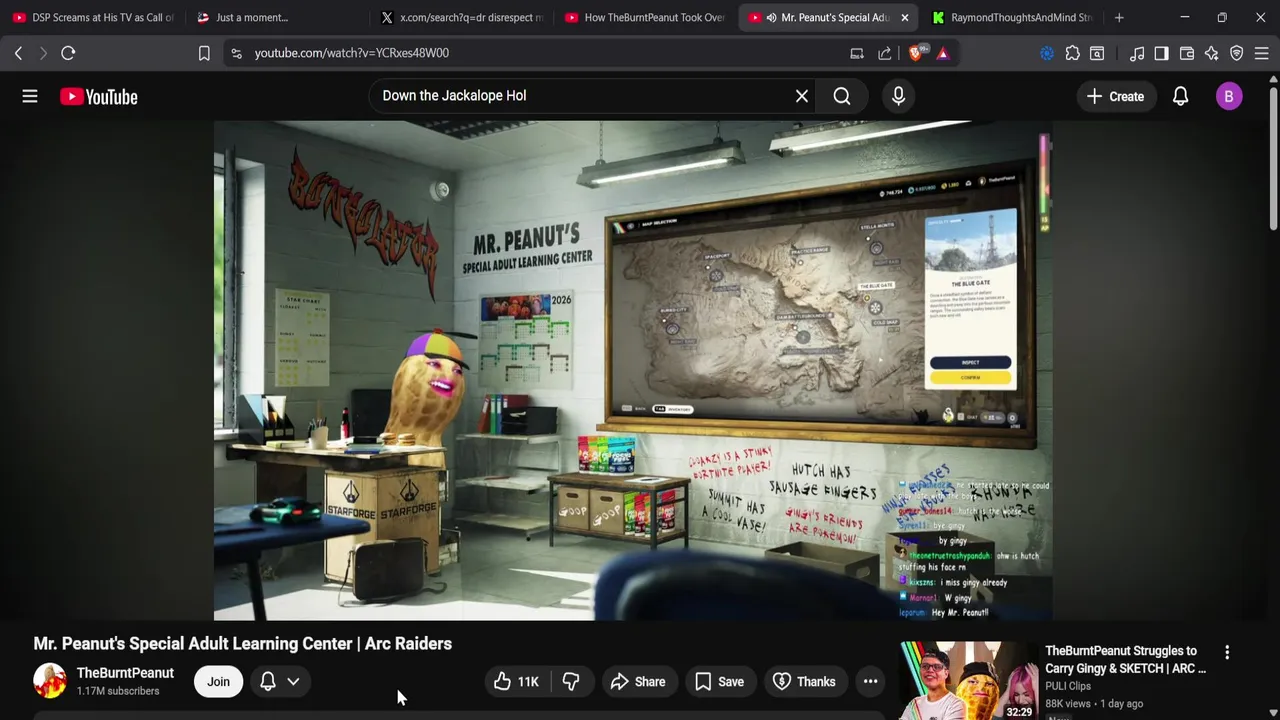Image resolution: width=1280 pixels, height=720 pixels.
Task: Switch to 'Just a moment...' tab
Action: (275, 17)
